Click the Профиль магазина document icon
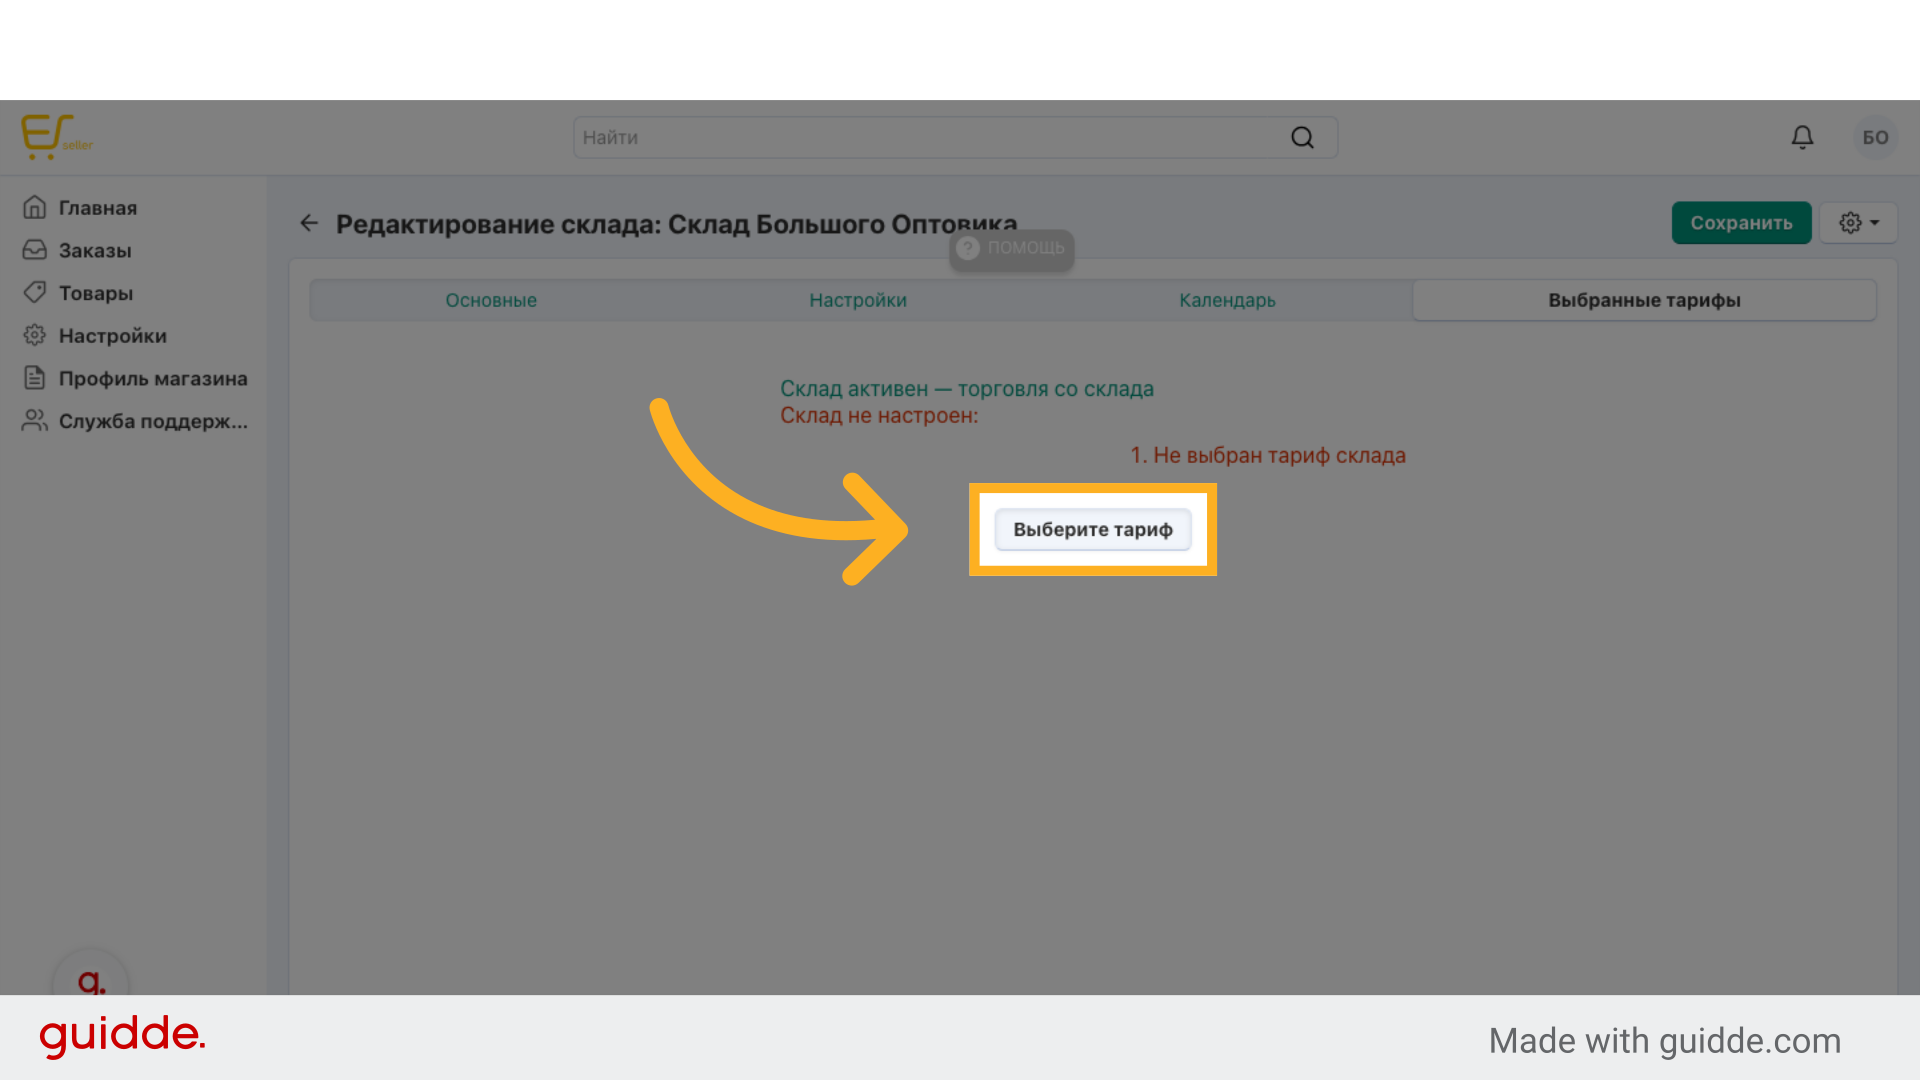Screen dimensions: 1920x1080 (x=35, y=378)
